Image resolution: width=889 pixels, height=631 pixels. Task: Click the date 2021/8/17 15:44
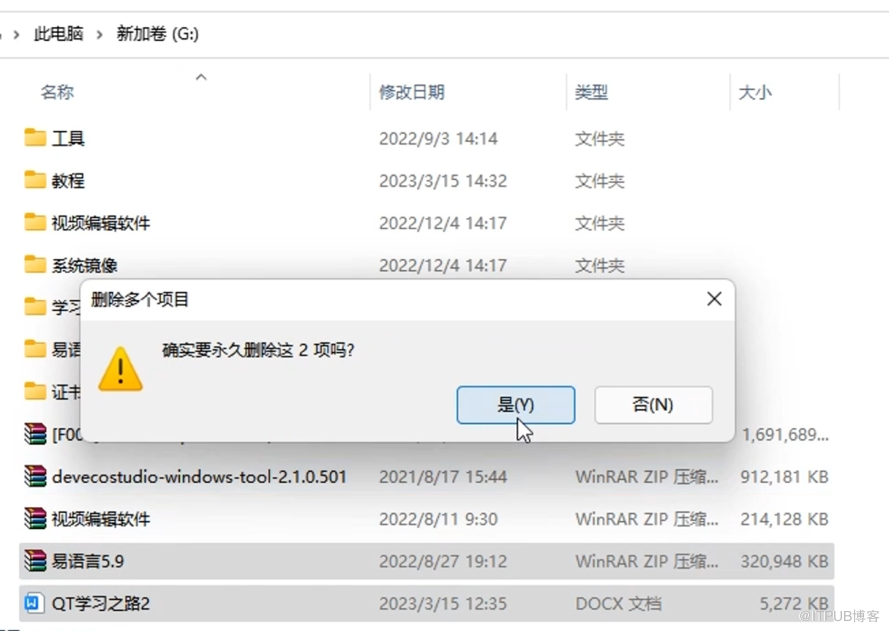pyautogui.click(x=443, y=477)
